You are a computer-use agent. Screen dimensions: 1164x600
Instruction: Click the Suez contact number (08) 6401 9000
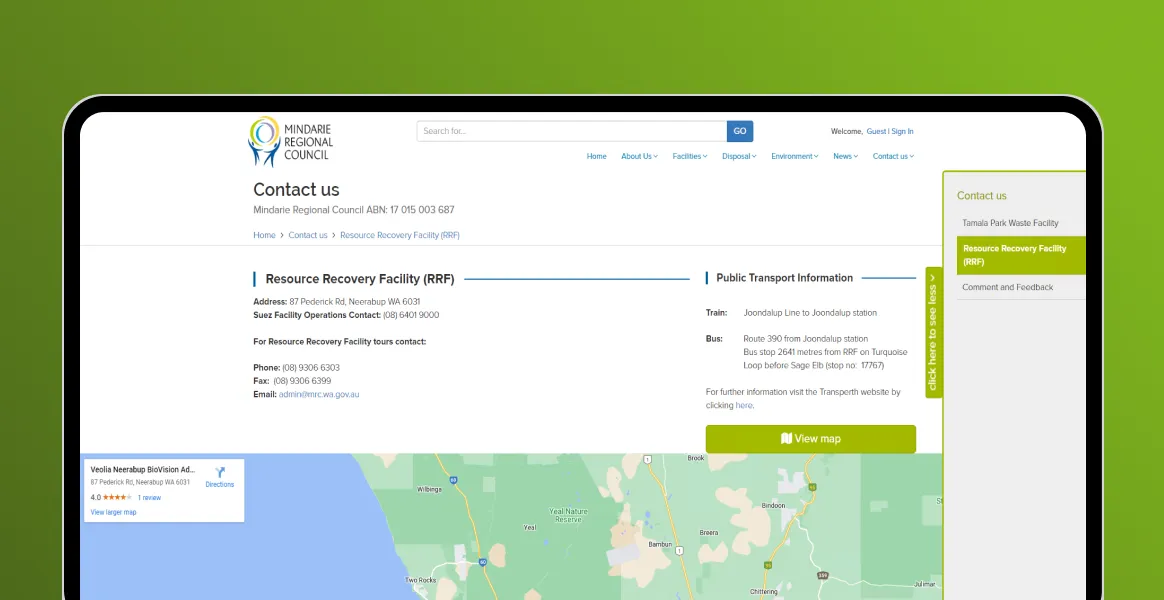411,315
